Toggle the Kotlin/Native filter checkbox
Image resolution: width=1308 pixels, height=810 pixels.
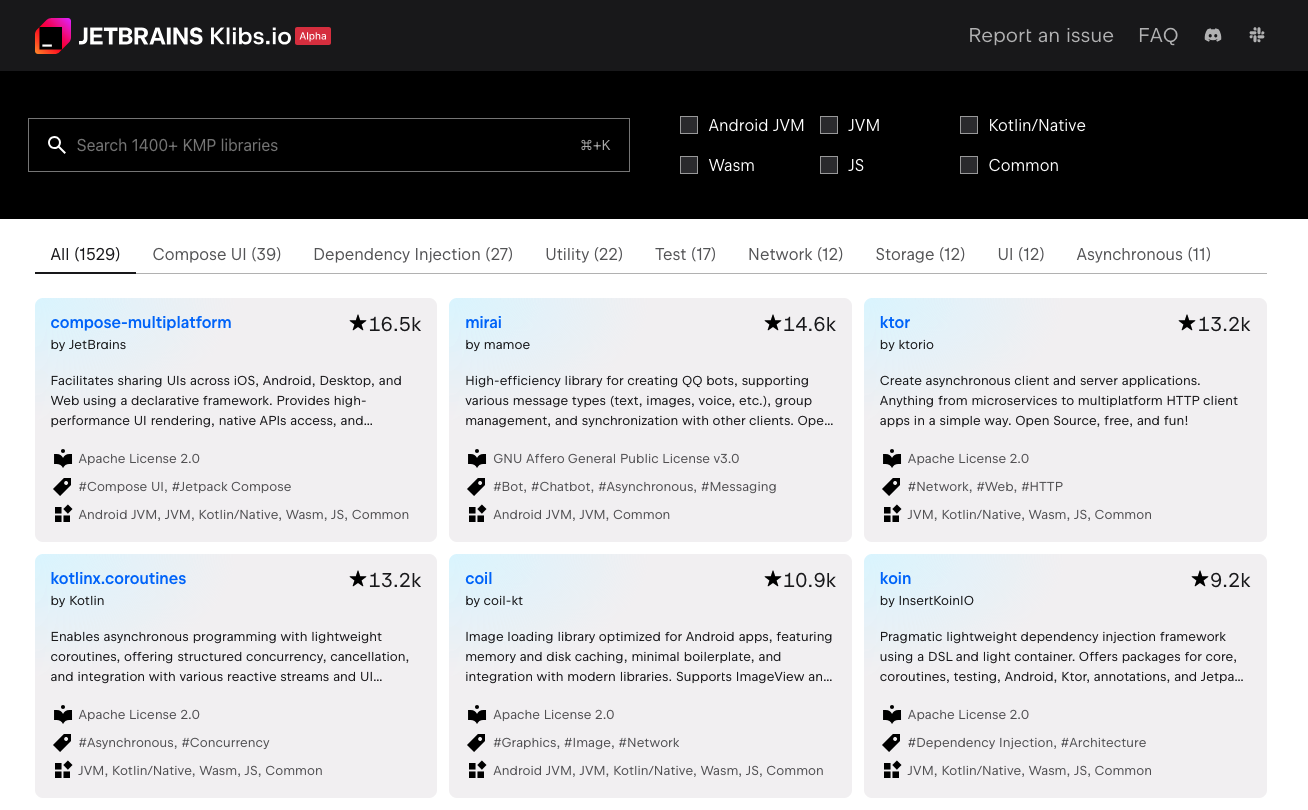coord(969,125)
